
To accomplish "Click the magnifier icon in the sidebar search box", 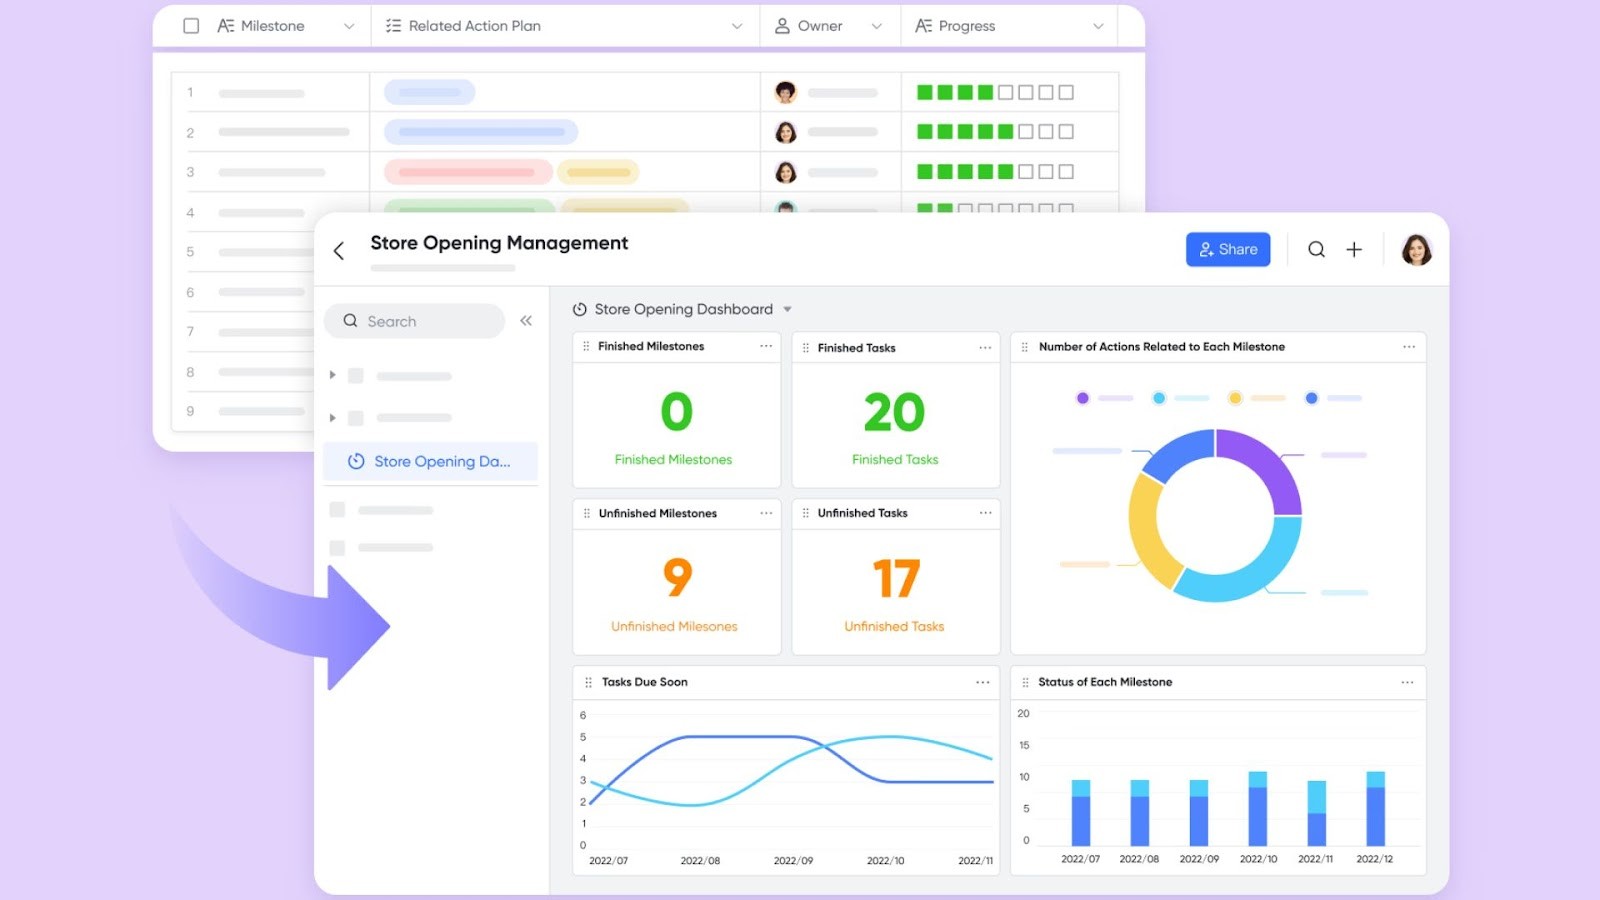I will (350, 320).
